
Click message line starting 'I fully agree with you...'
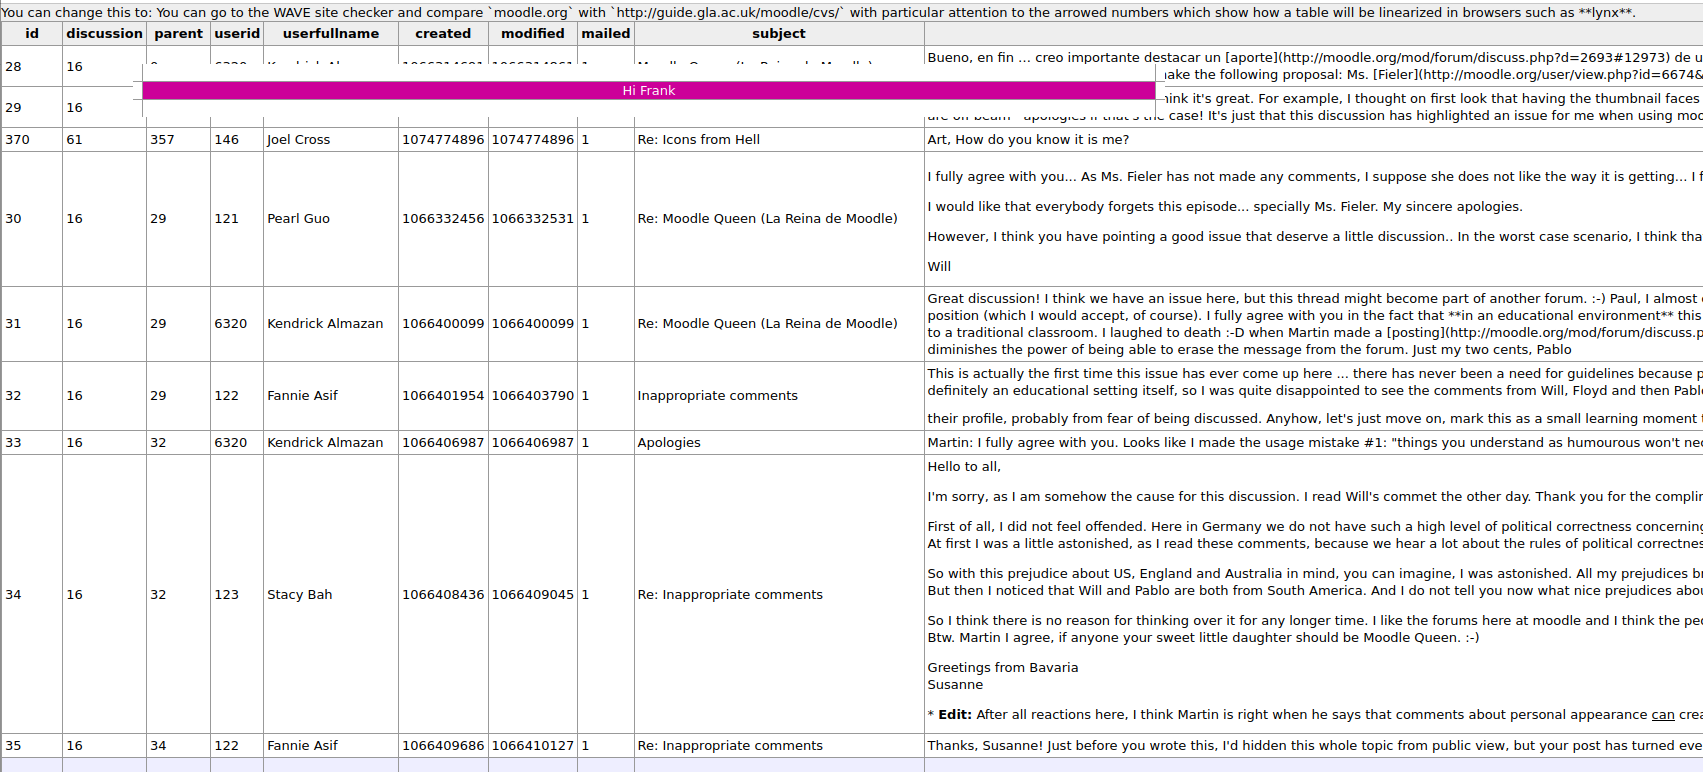point(1314,176)
